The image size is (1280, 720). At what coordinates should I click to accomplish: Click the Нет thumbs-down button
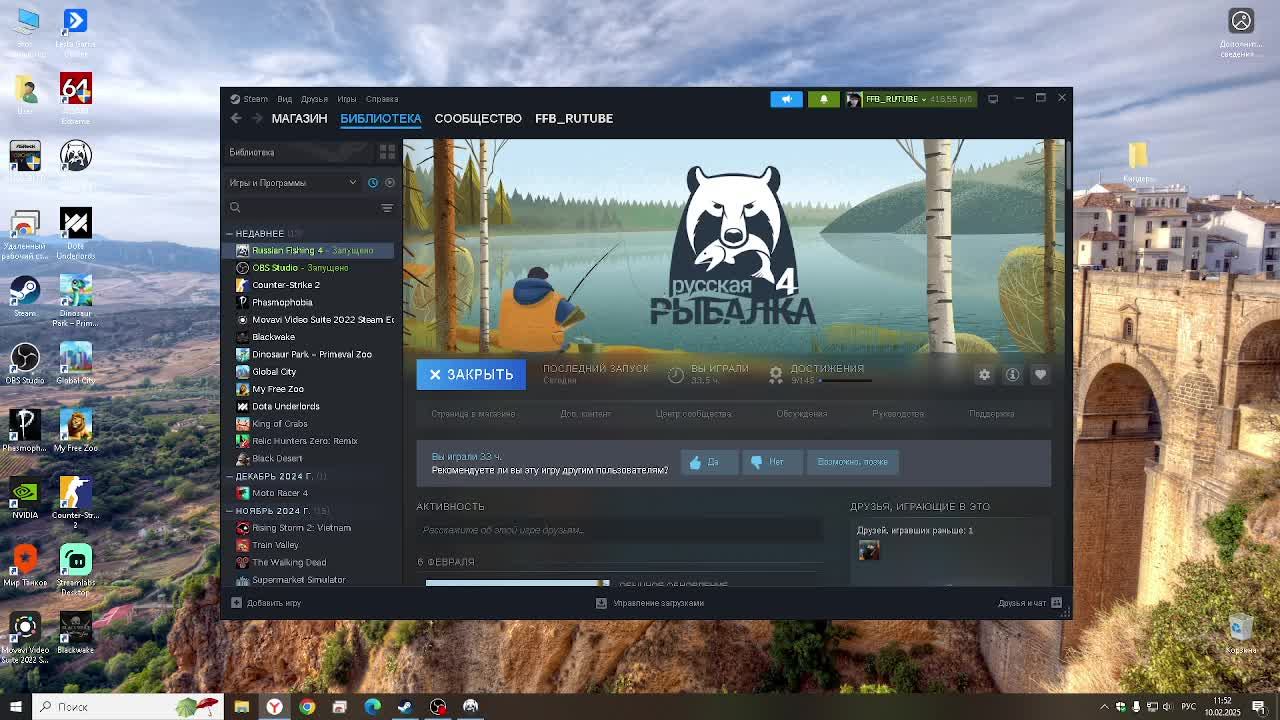coord(771,462)
